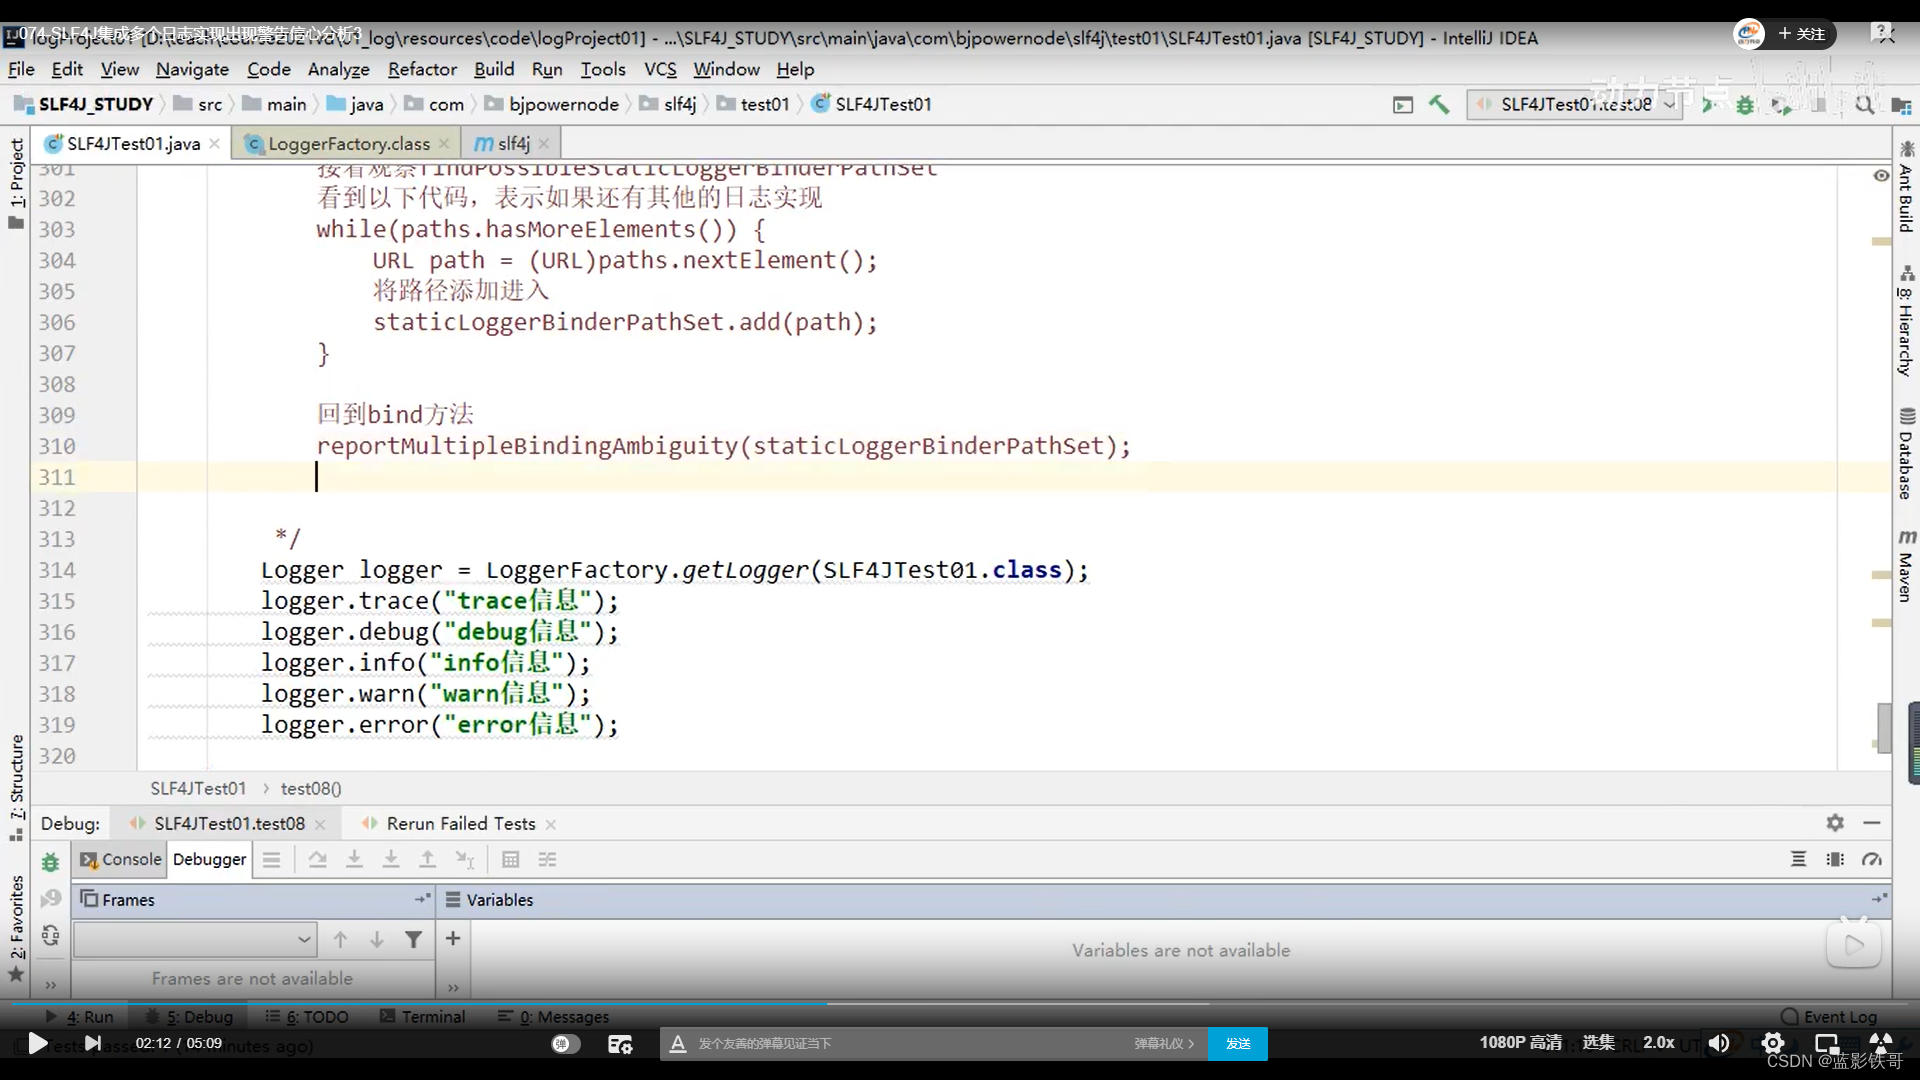The width and height of the screenshot is (1920, 1080).
Task: Click the Build project hammer icon
Action: pyautogui.click(x=1439, y=104)
